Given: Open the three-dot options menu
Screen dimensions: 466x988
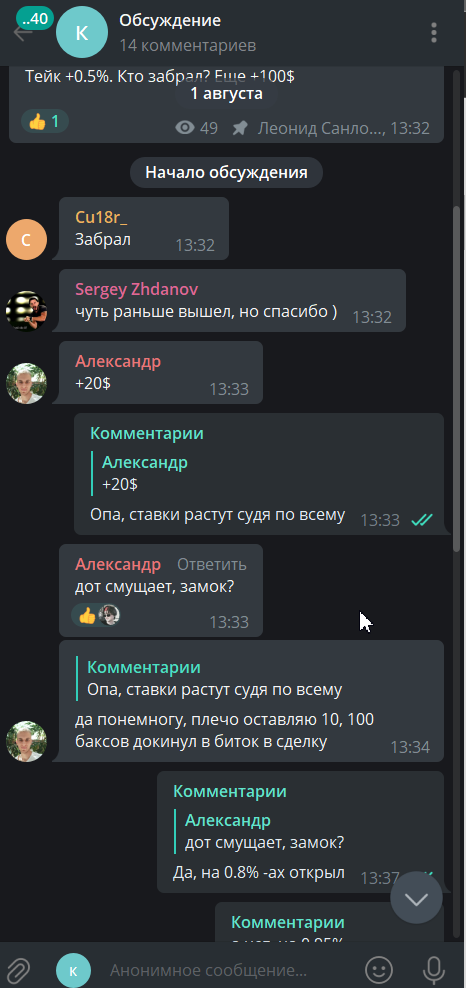Looking at the screenshot, I should coord(433,33).
